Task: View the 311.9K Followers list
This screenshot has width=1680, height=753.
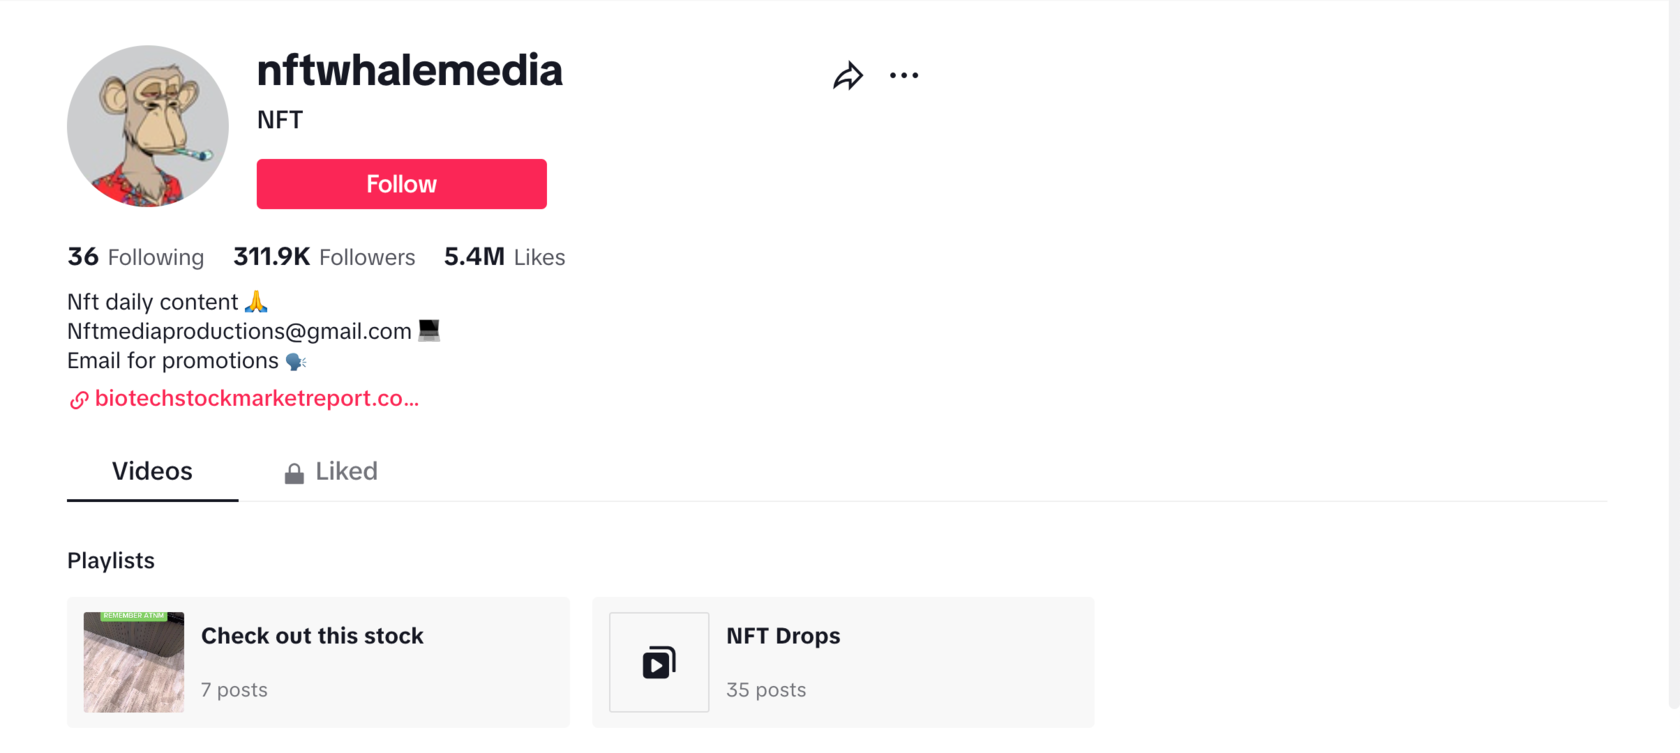Action: pyautogui.click(x=324, y=257)
